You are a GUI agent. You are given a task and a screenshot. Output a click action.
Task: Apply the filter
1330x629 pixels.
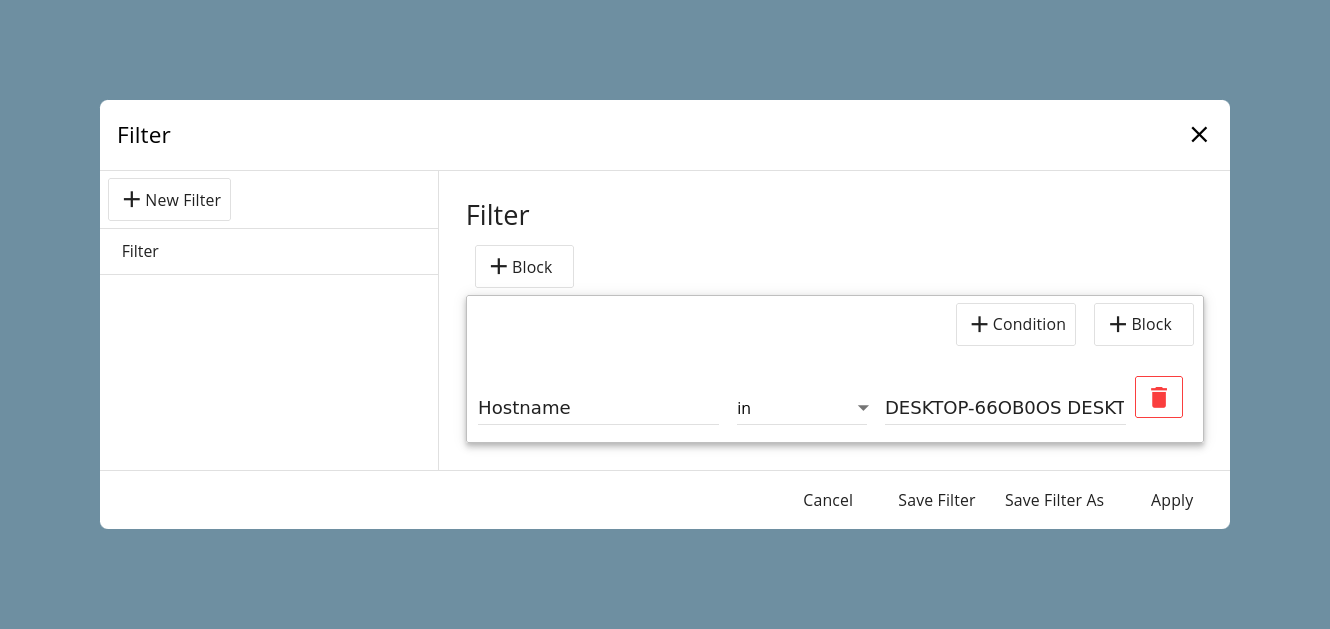[x=1172, y=500]
